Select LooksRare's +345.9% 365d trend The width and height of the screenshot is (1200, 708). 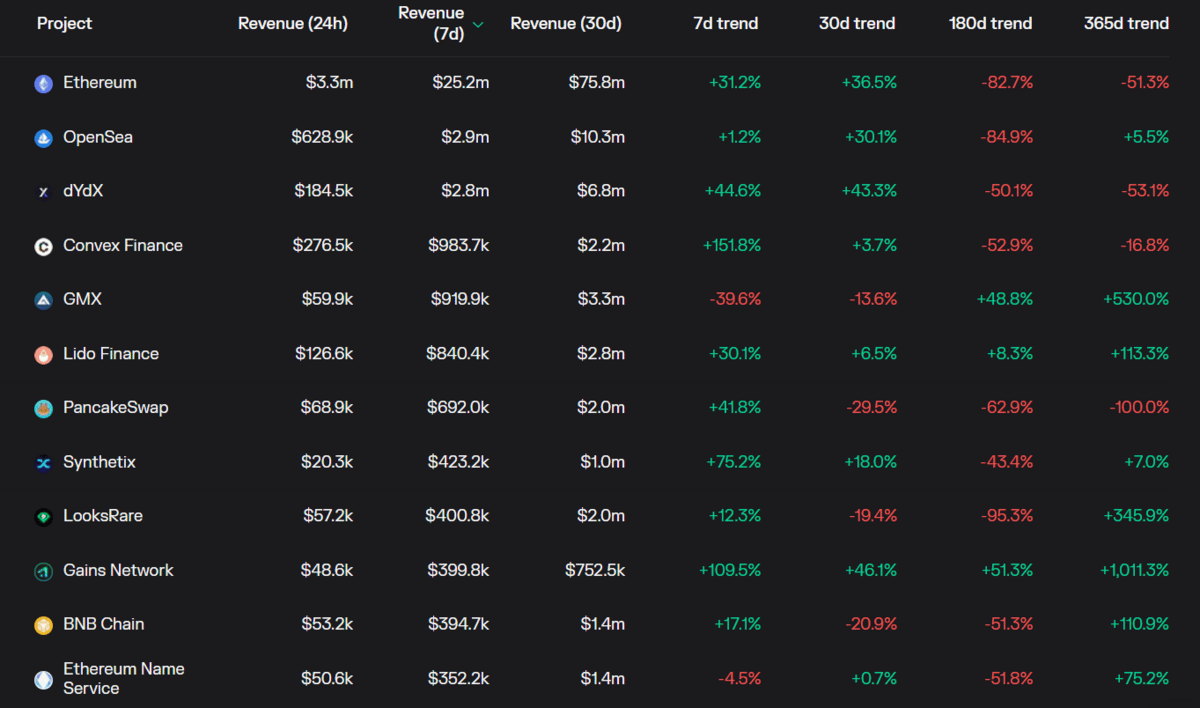(x=1137, y=516)
